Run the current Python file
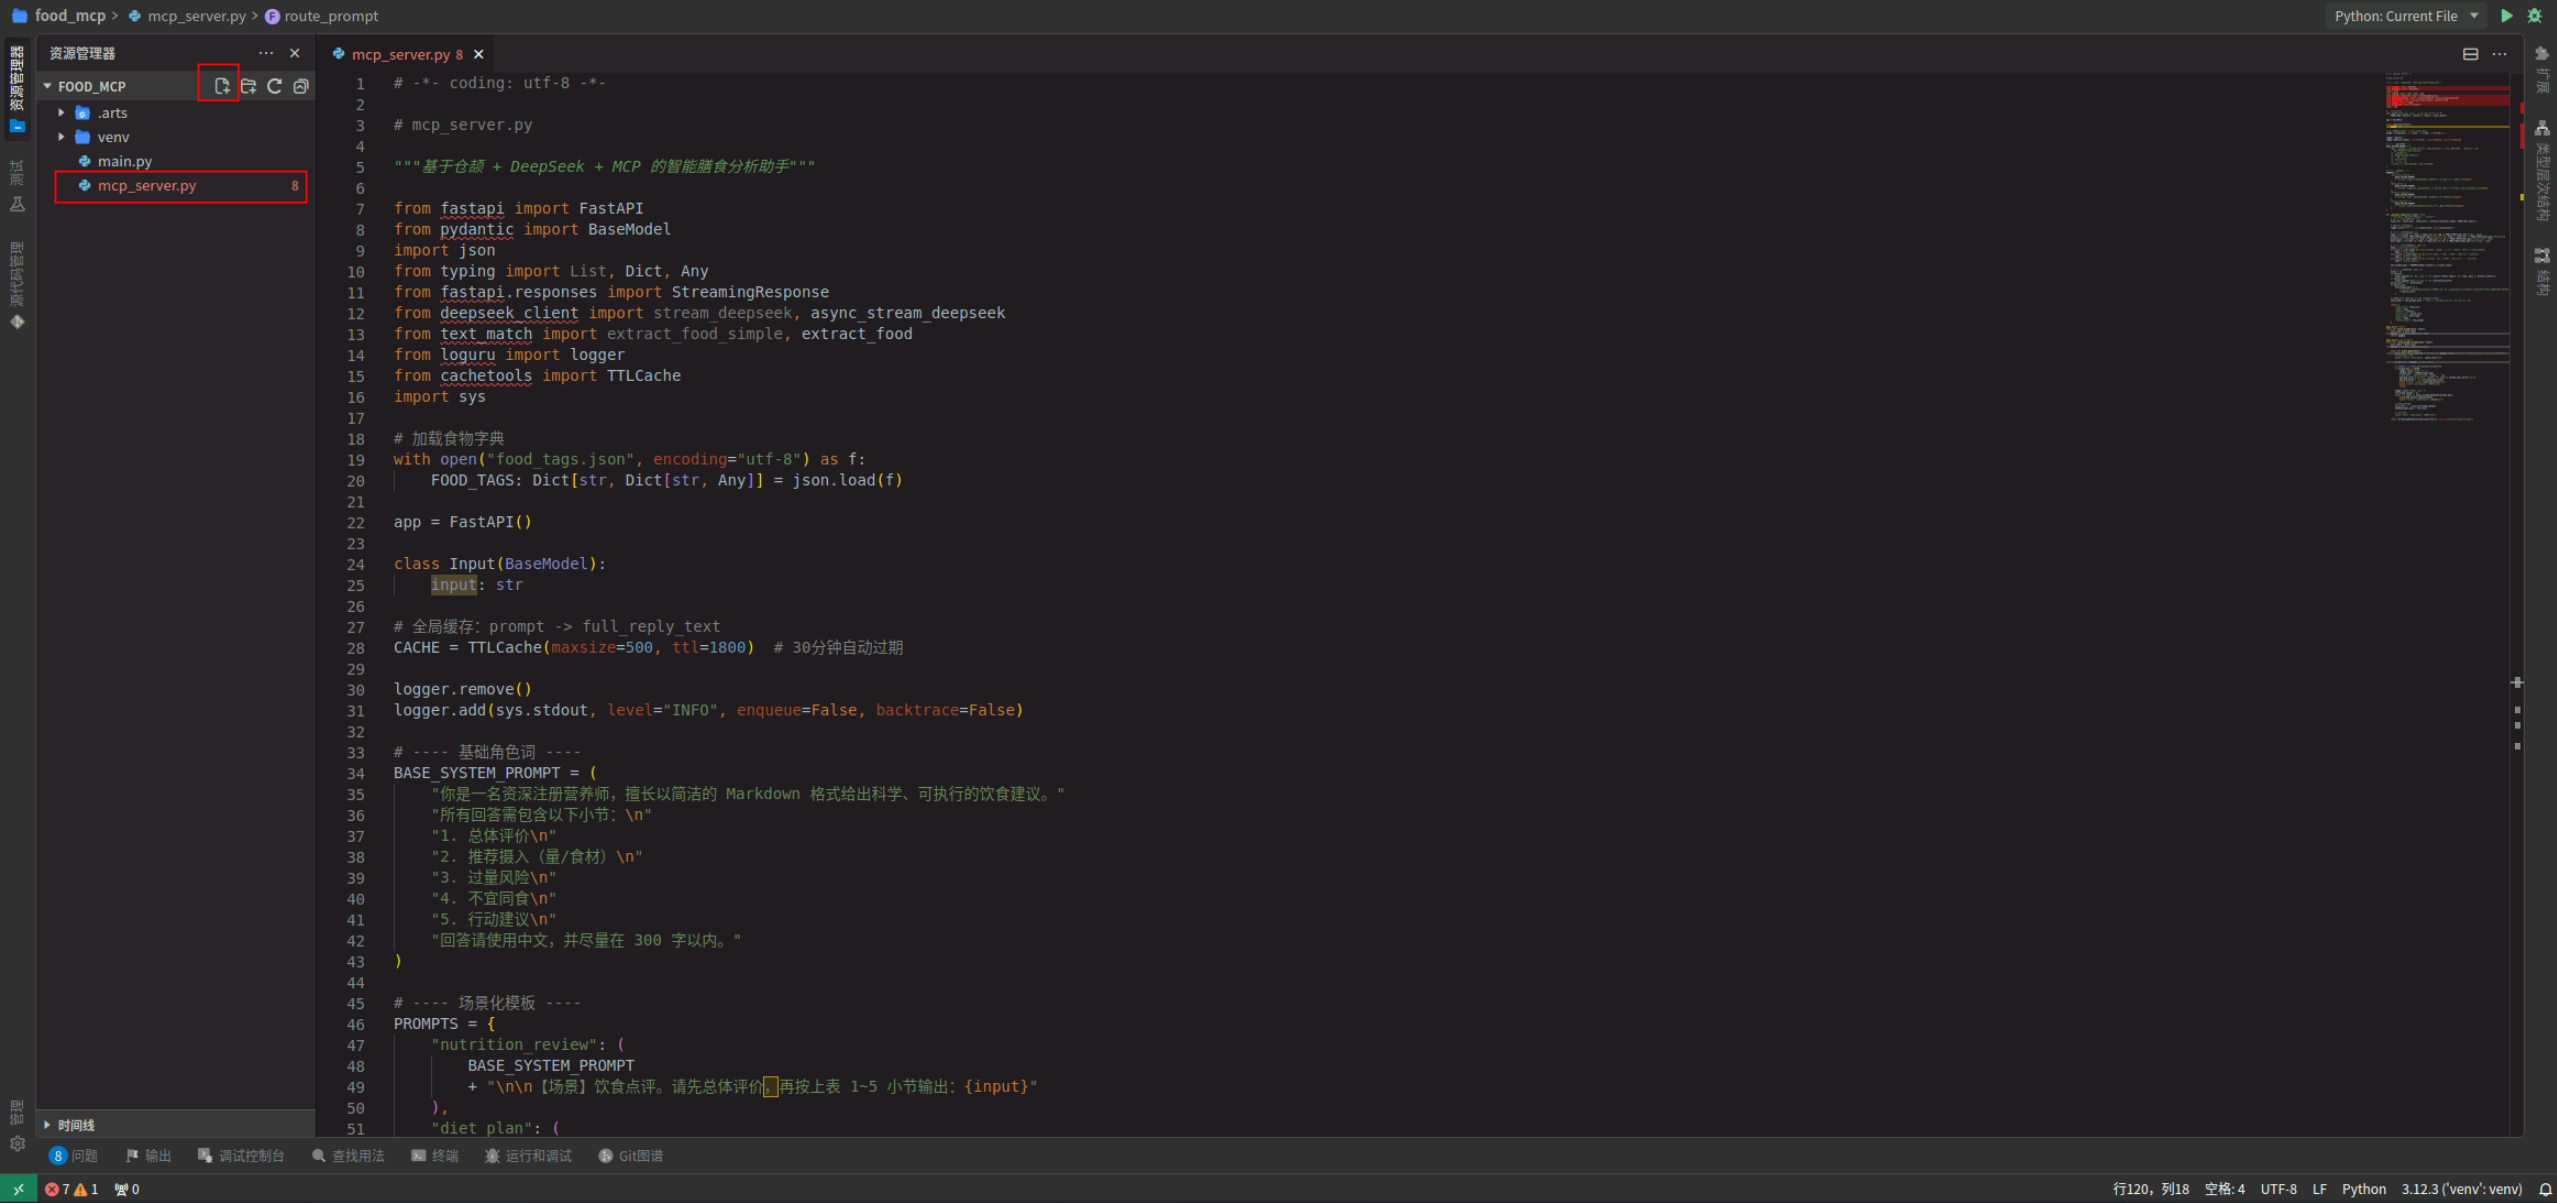 pyautogui.click(x=2506, y=16)
